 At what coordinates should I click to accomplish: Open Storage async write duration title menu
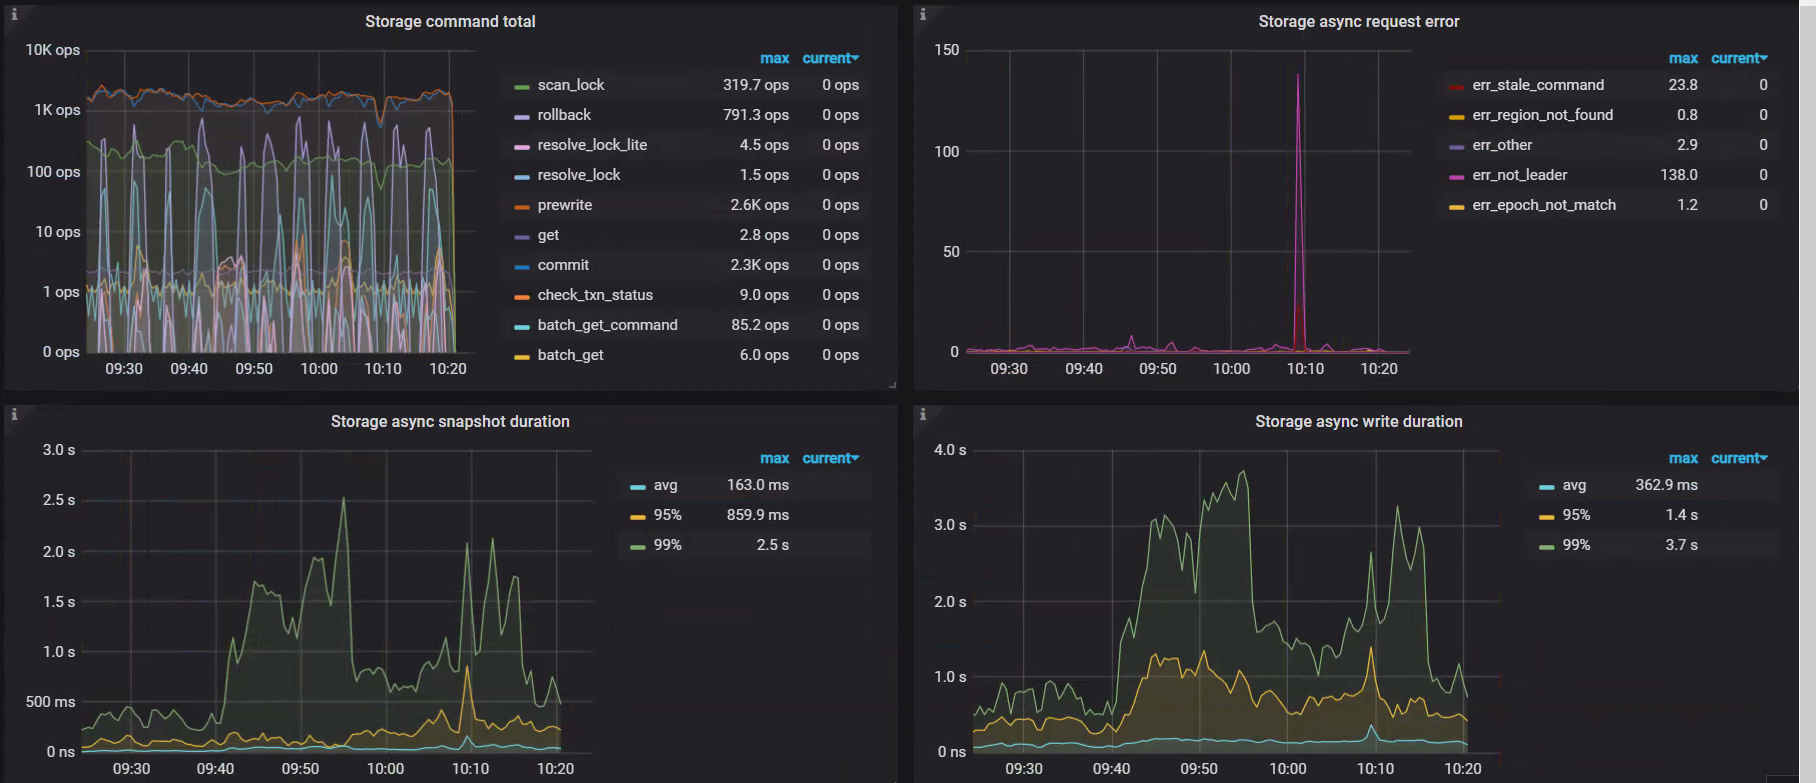(1358, 422)
